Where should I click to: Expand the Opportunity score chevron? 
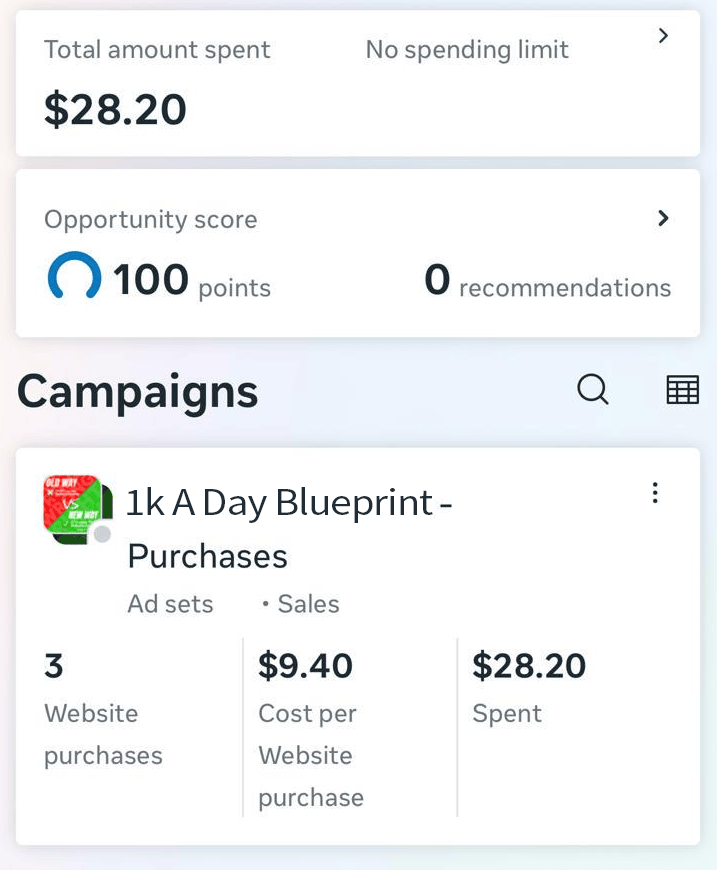(663, 219)
